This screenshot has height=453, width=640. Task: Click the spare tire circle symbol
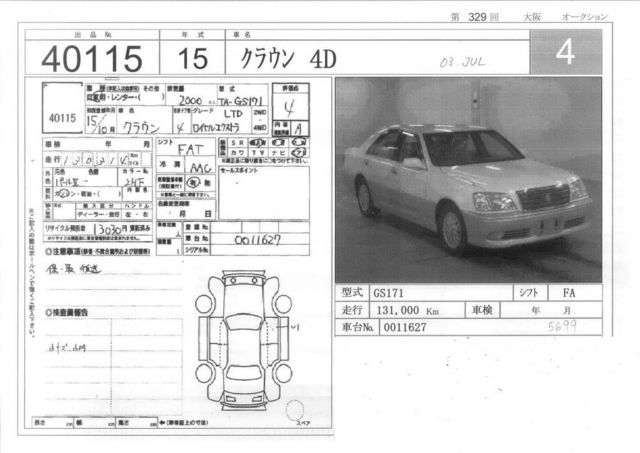pyautogui.click(x=295, y=410)
